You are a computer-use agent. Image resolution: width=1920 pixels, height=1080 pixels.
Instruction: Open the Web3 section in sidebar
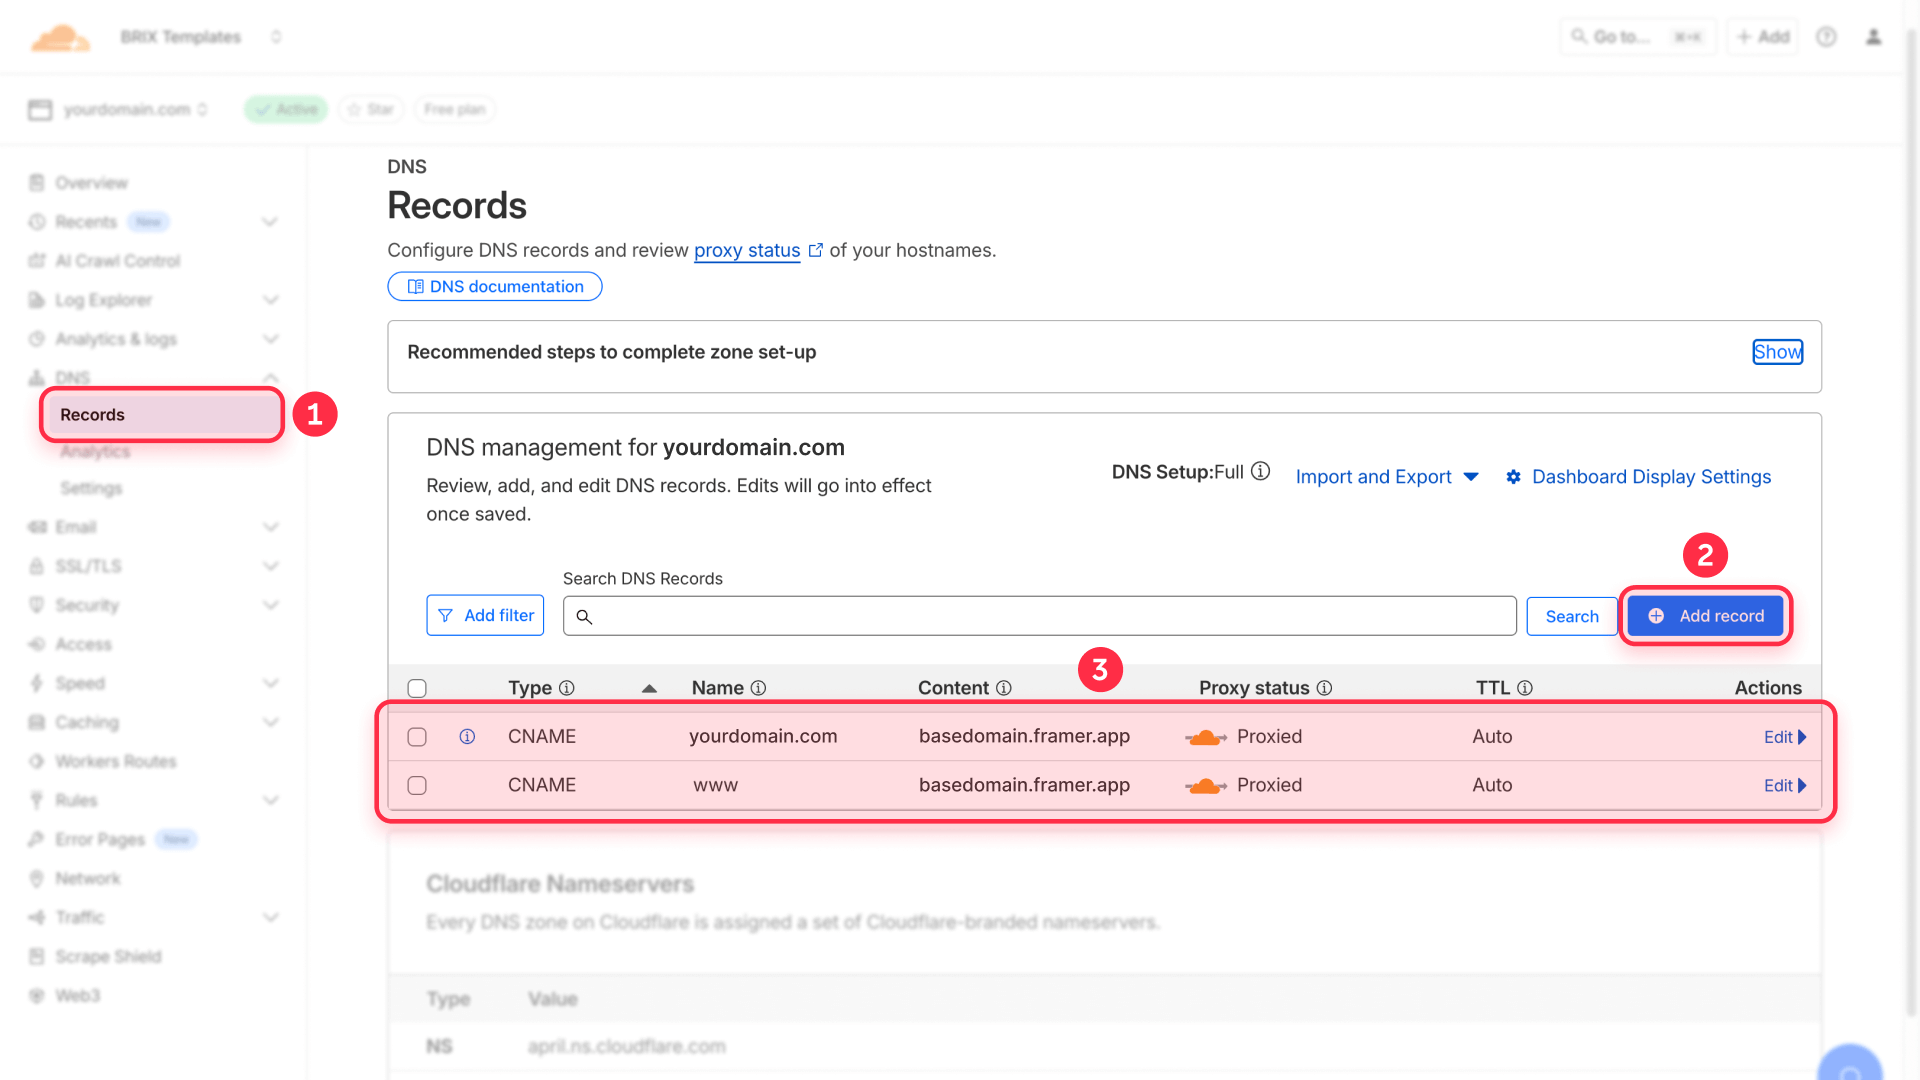click(x=77, y=996)
